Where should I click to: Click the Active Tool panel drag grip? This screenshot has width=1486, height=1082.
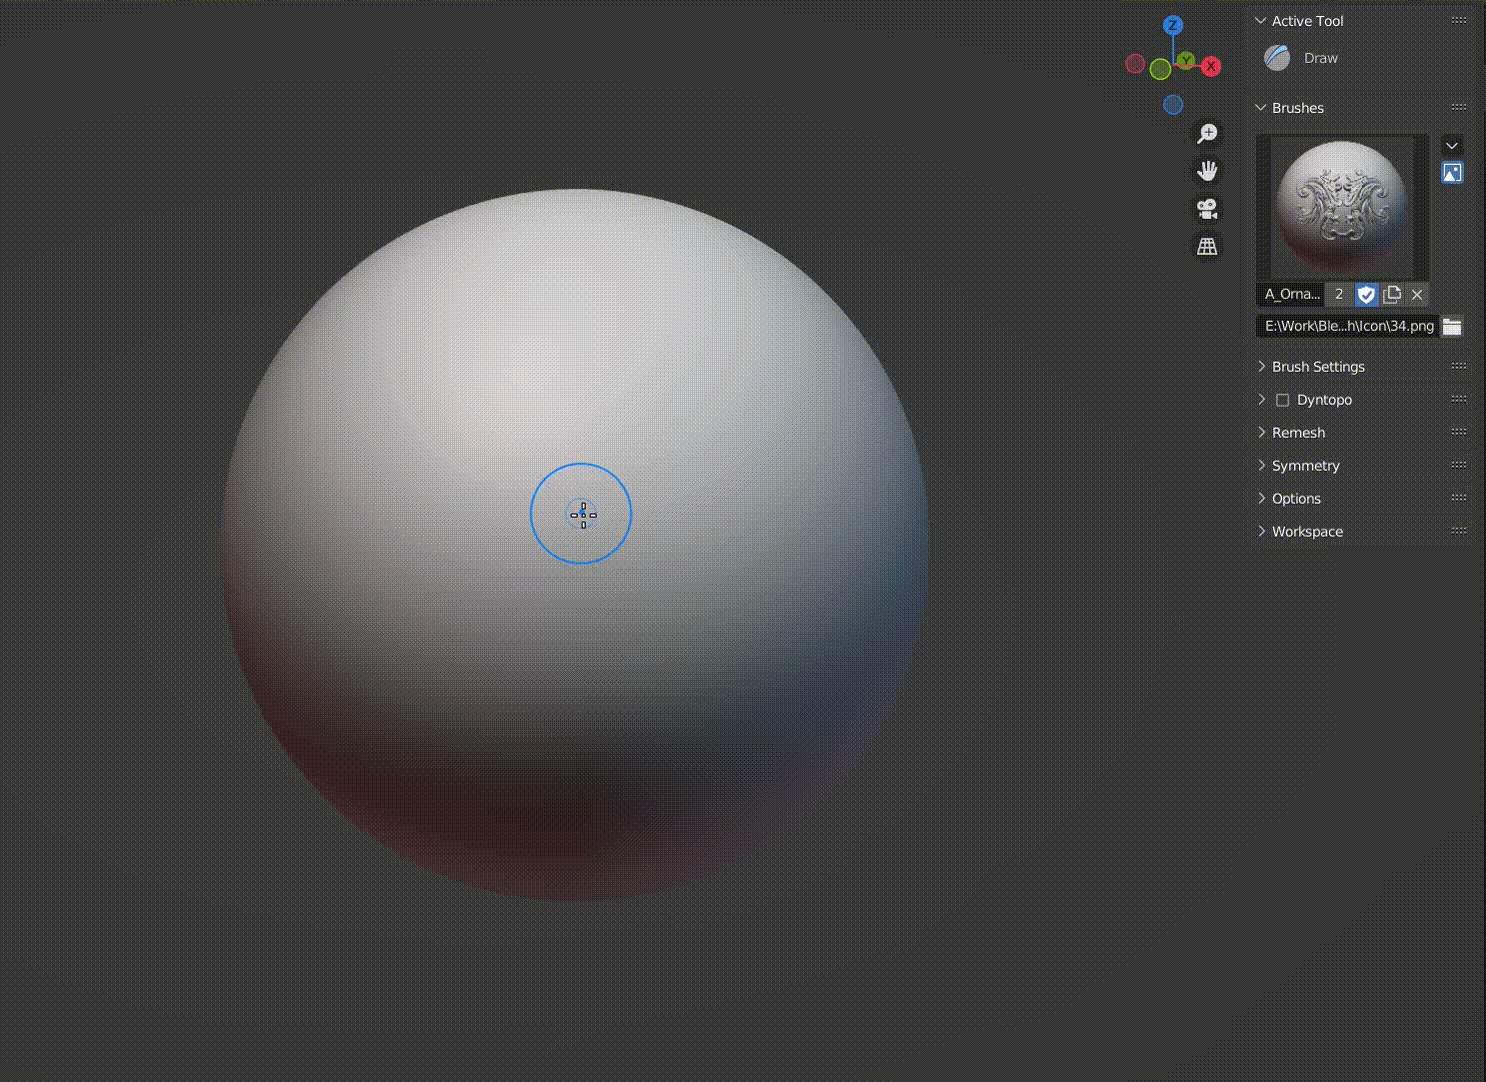[x=1459, y=20]
